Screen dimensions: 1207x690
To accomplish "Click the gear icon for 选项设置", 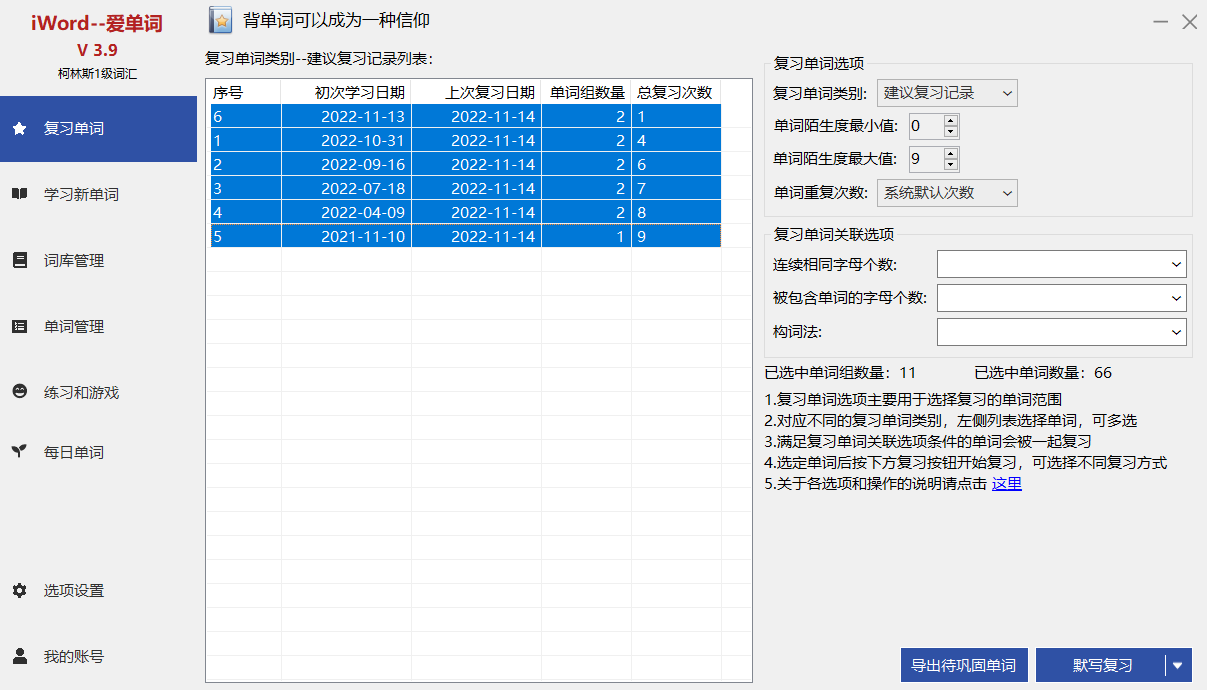I will [19, 590].
